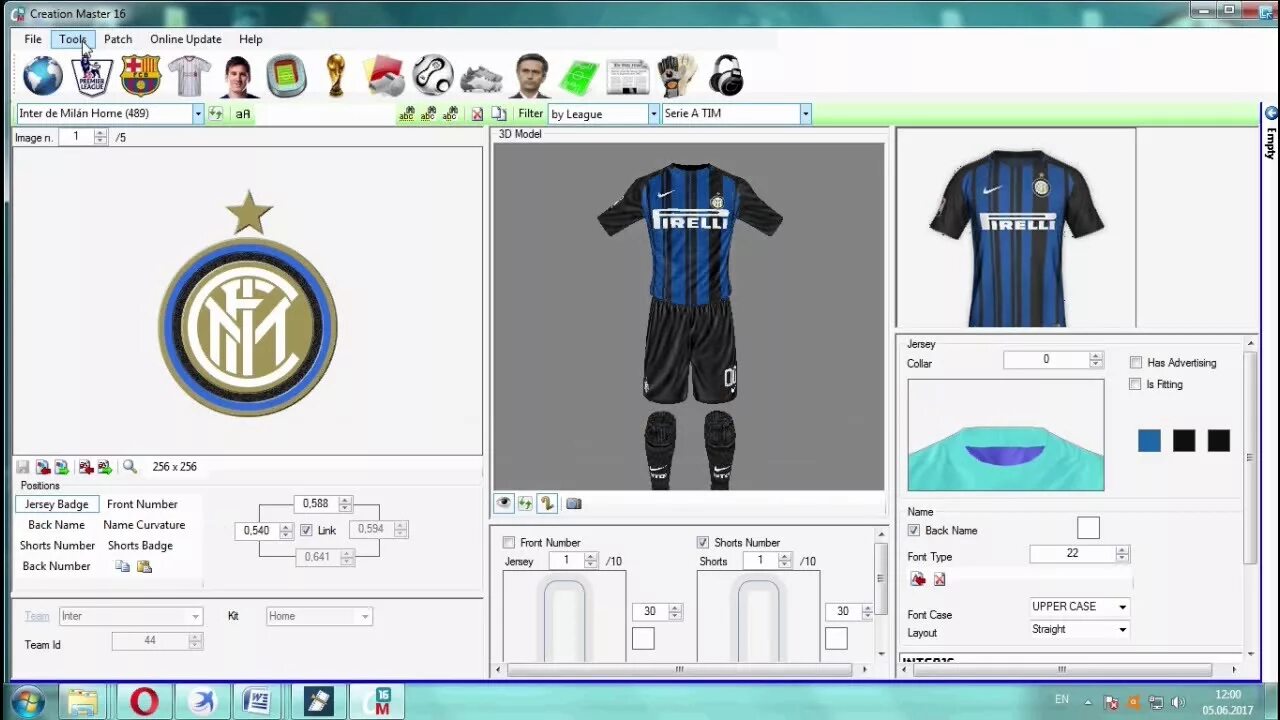The height and width of the screenshot is (720, 1280).
Task: Click the red X delete kit icon
Action: pyautogui.click(x=477, y=114)
